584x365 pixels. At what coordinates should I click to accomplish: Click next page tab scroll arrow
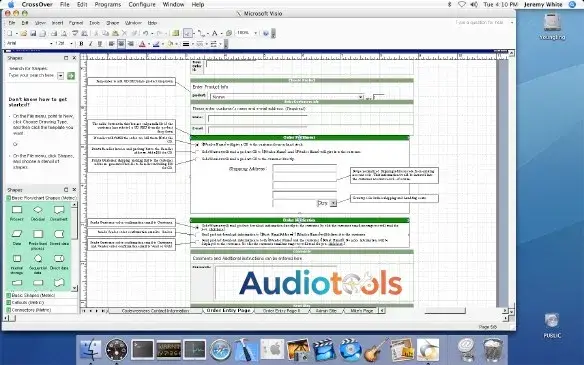(x=97, y=311)
